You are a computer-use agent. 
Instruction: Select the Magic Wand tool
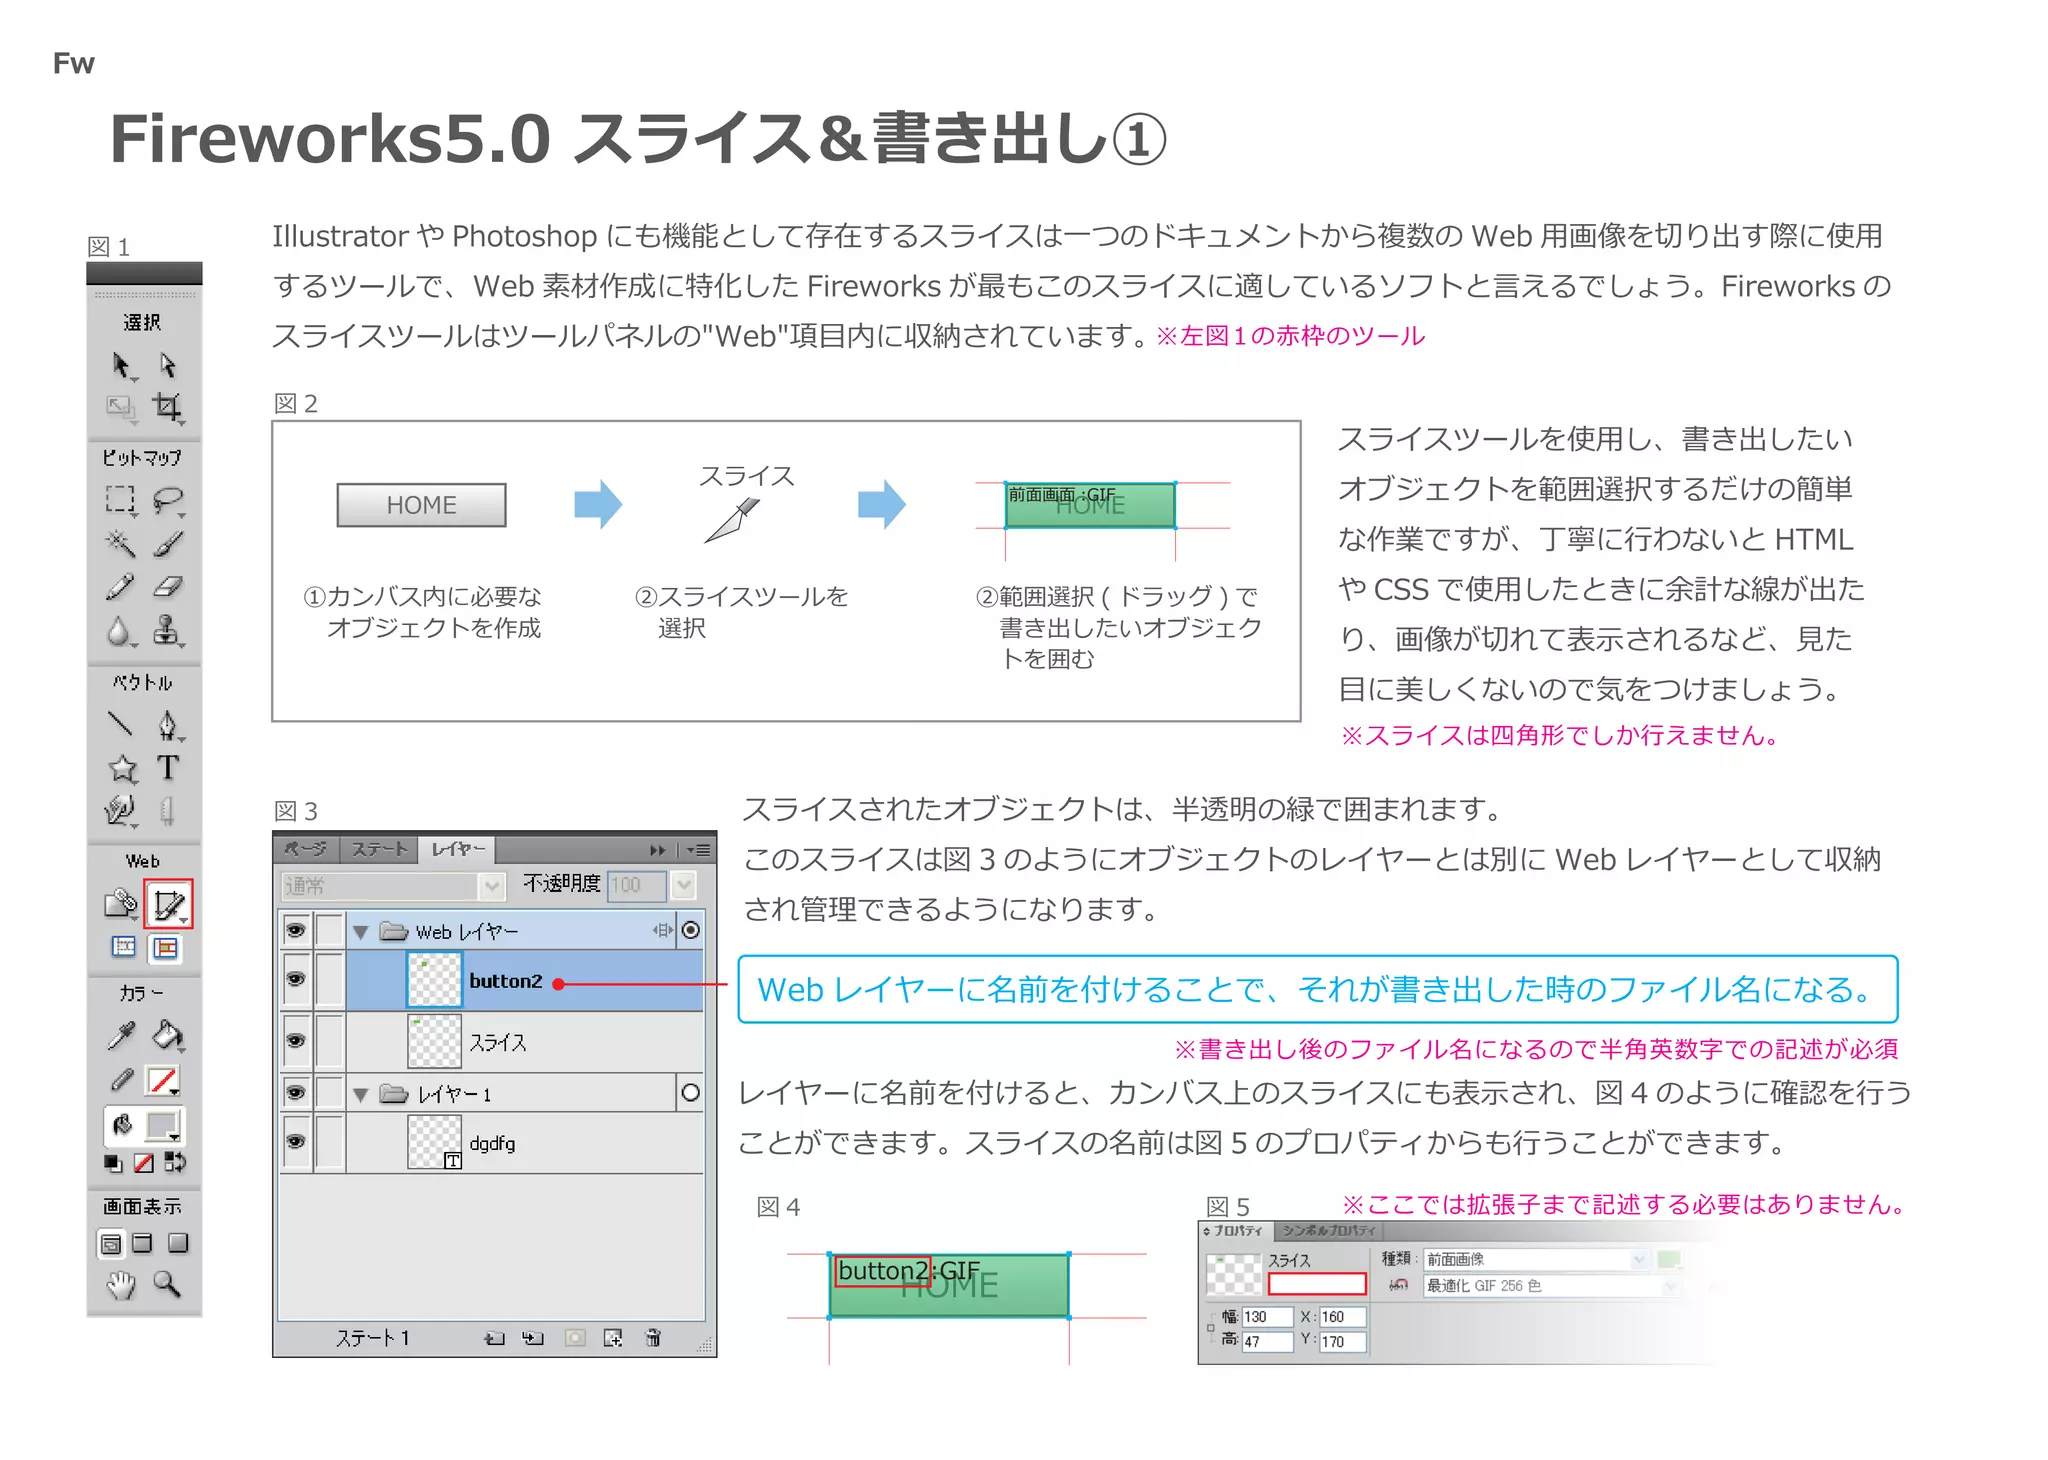pyautogui.click(x=120, y=543)
